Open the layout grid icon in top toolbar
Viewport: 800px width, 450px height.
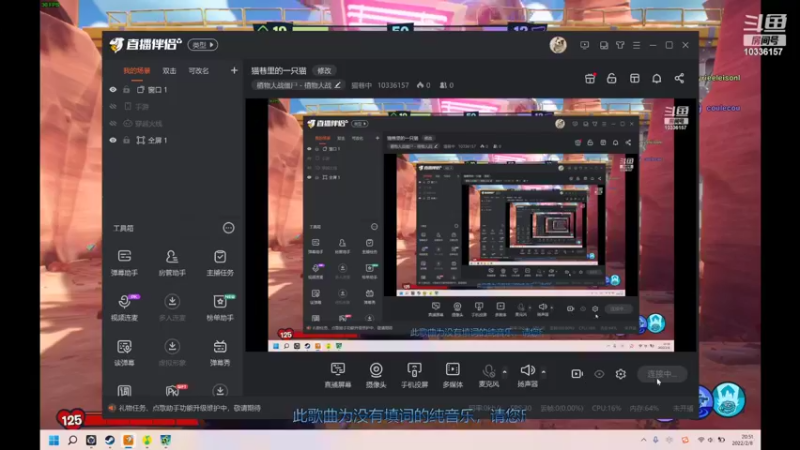[x=634, y=78]
